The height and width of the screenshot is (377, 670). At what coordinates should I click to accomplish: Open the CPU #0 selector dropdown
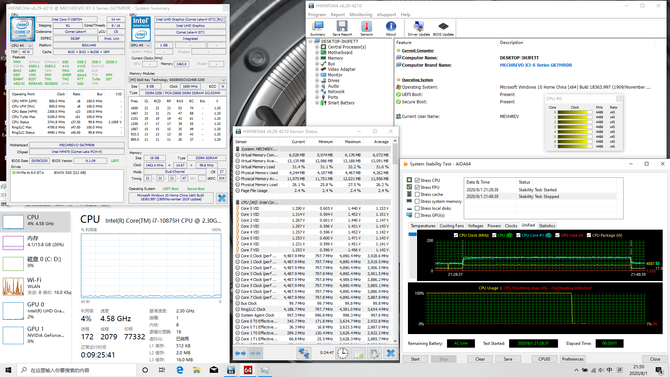pos(21,45)
